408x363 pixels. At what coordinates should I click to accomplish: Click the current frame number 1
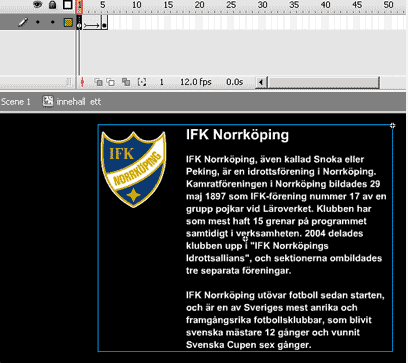pyautogui.click(x=162, y=82)
